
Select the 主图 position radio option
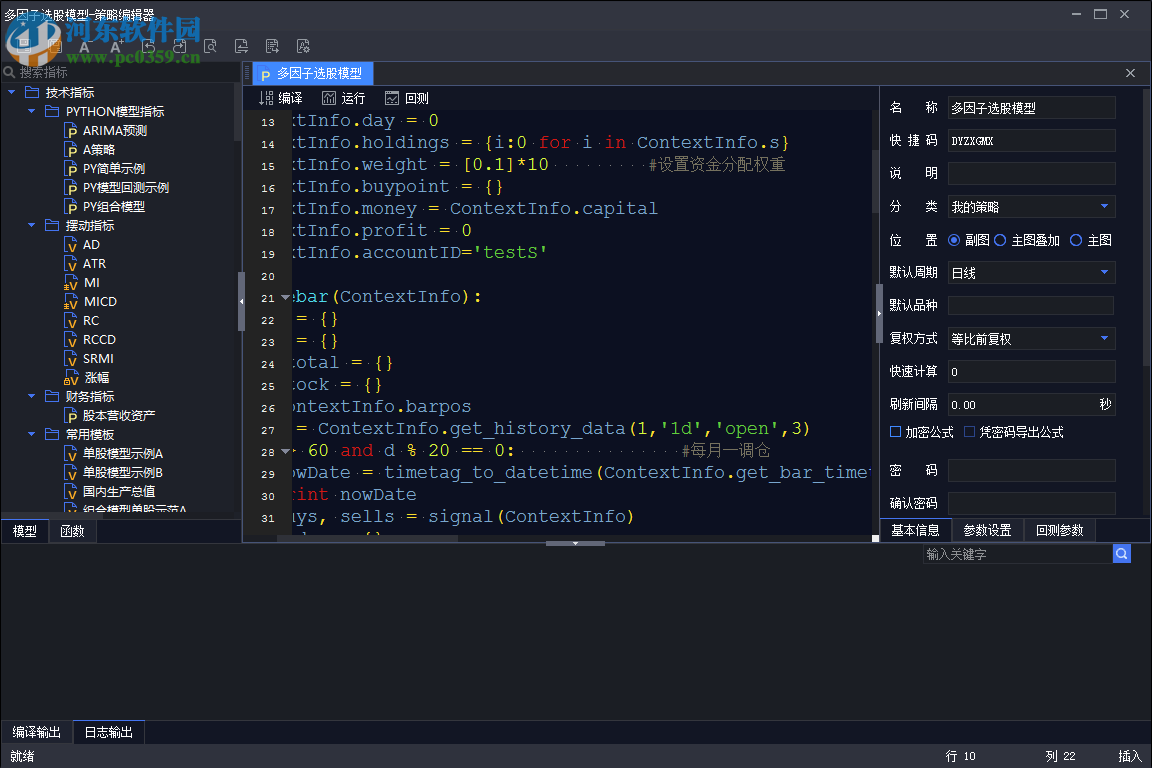coord(1076,240)
